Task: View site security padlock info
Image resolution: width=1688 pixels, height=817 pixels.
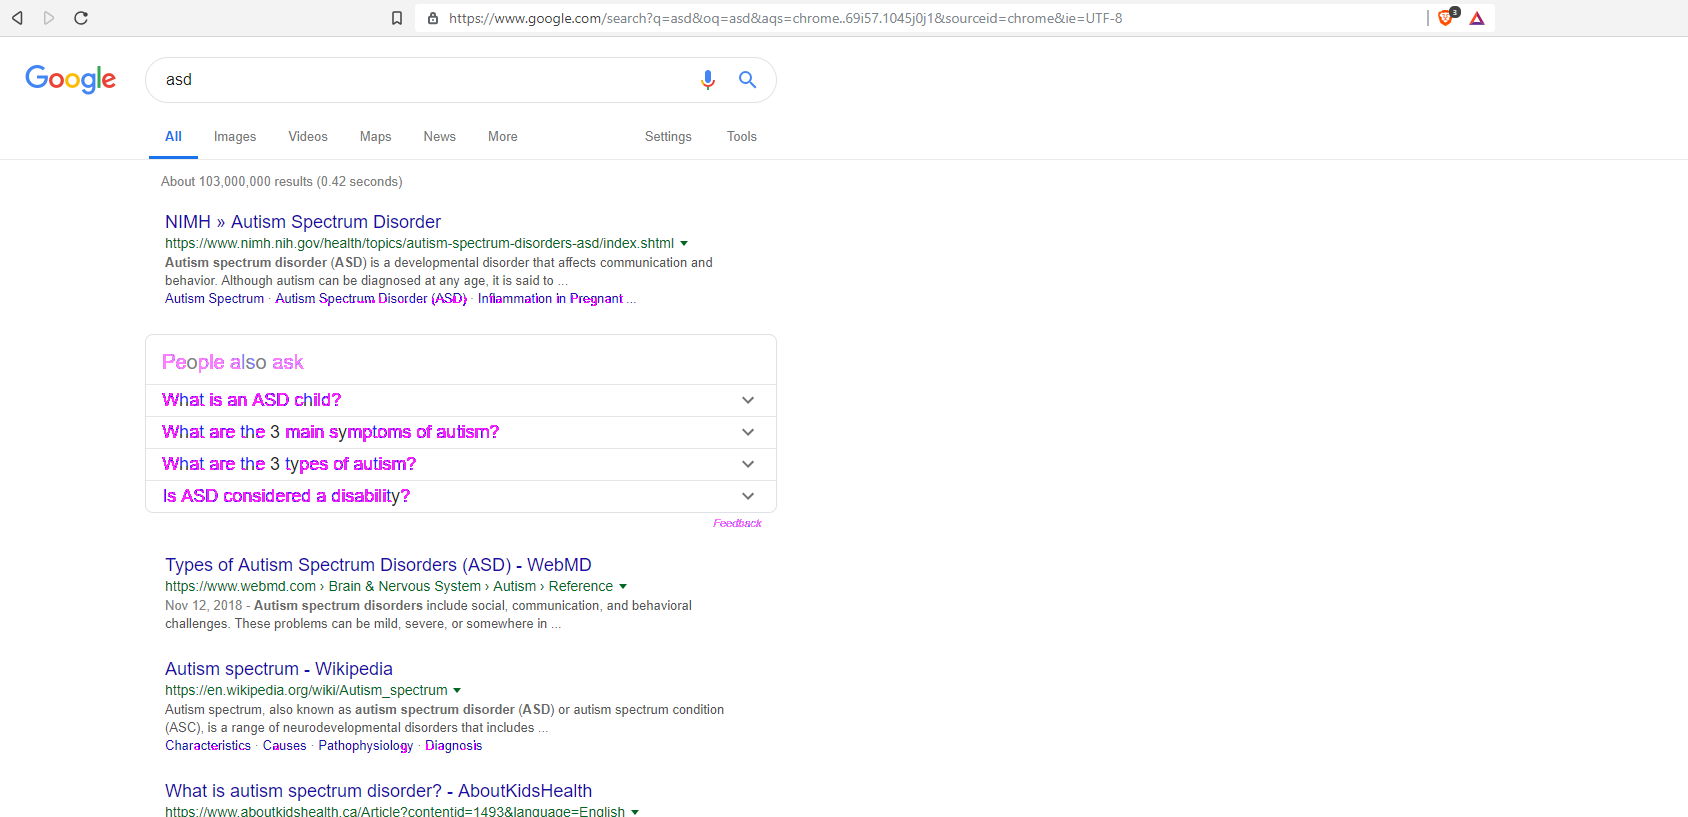Action: pos(433,18)
